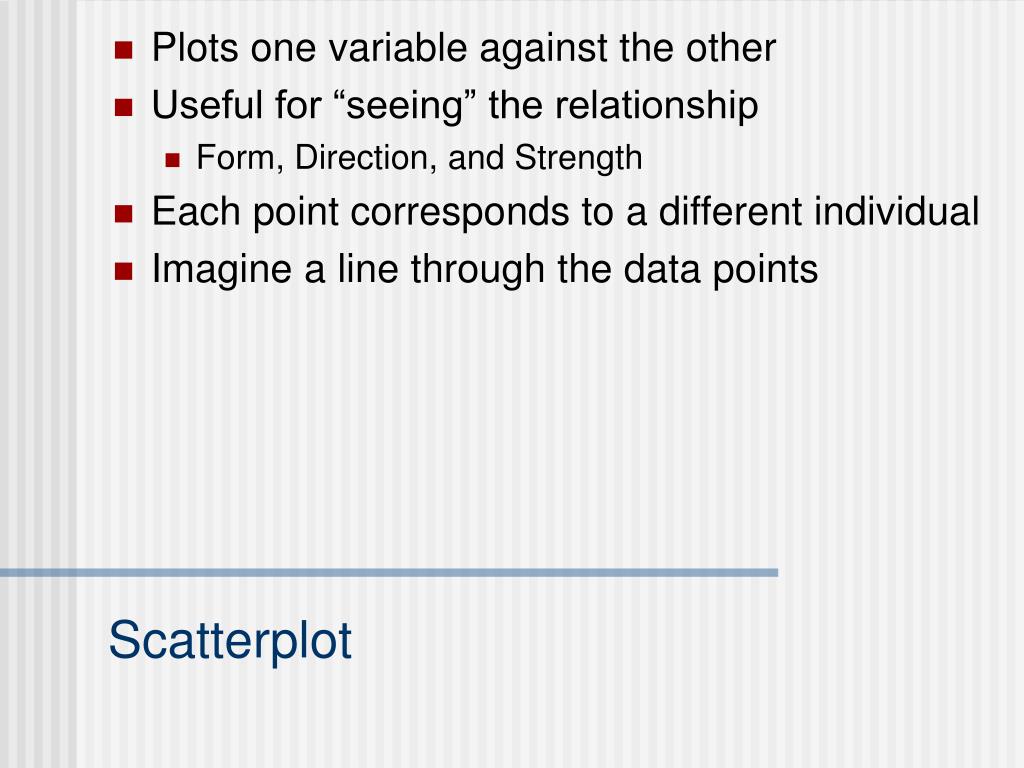The image size is (1024, 768).
Task: Click the "Scatterplot" slide title
Action: (230, 641)
